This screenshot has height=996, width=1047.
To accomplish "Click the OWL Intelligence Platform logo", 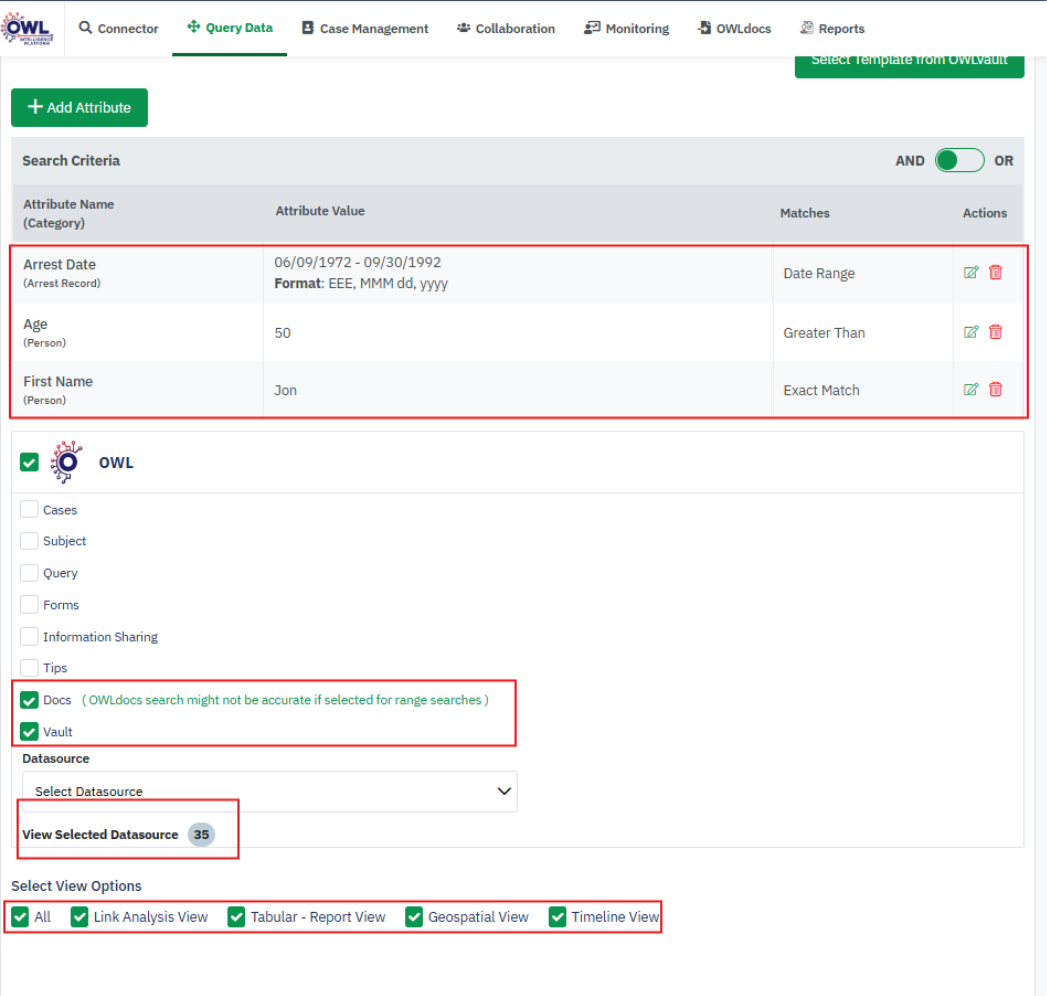I will tap(28, 27).
